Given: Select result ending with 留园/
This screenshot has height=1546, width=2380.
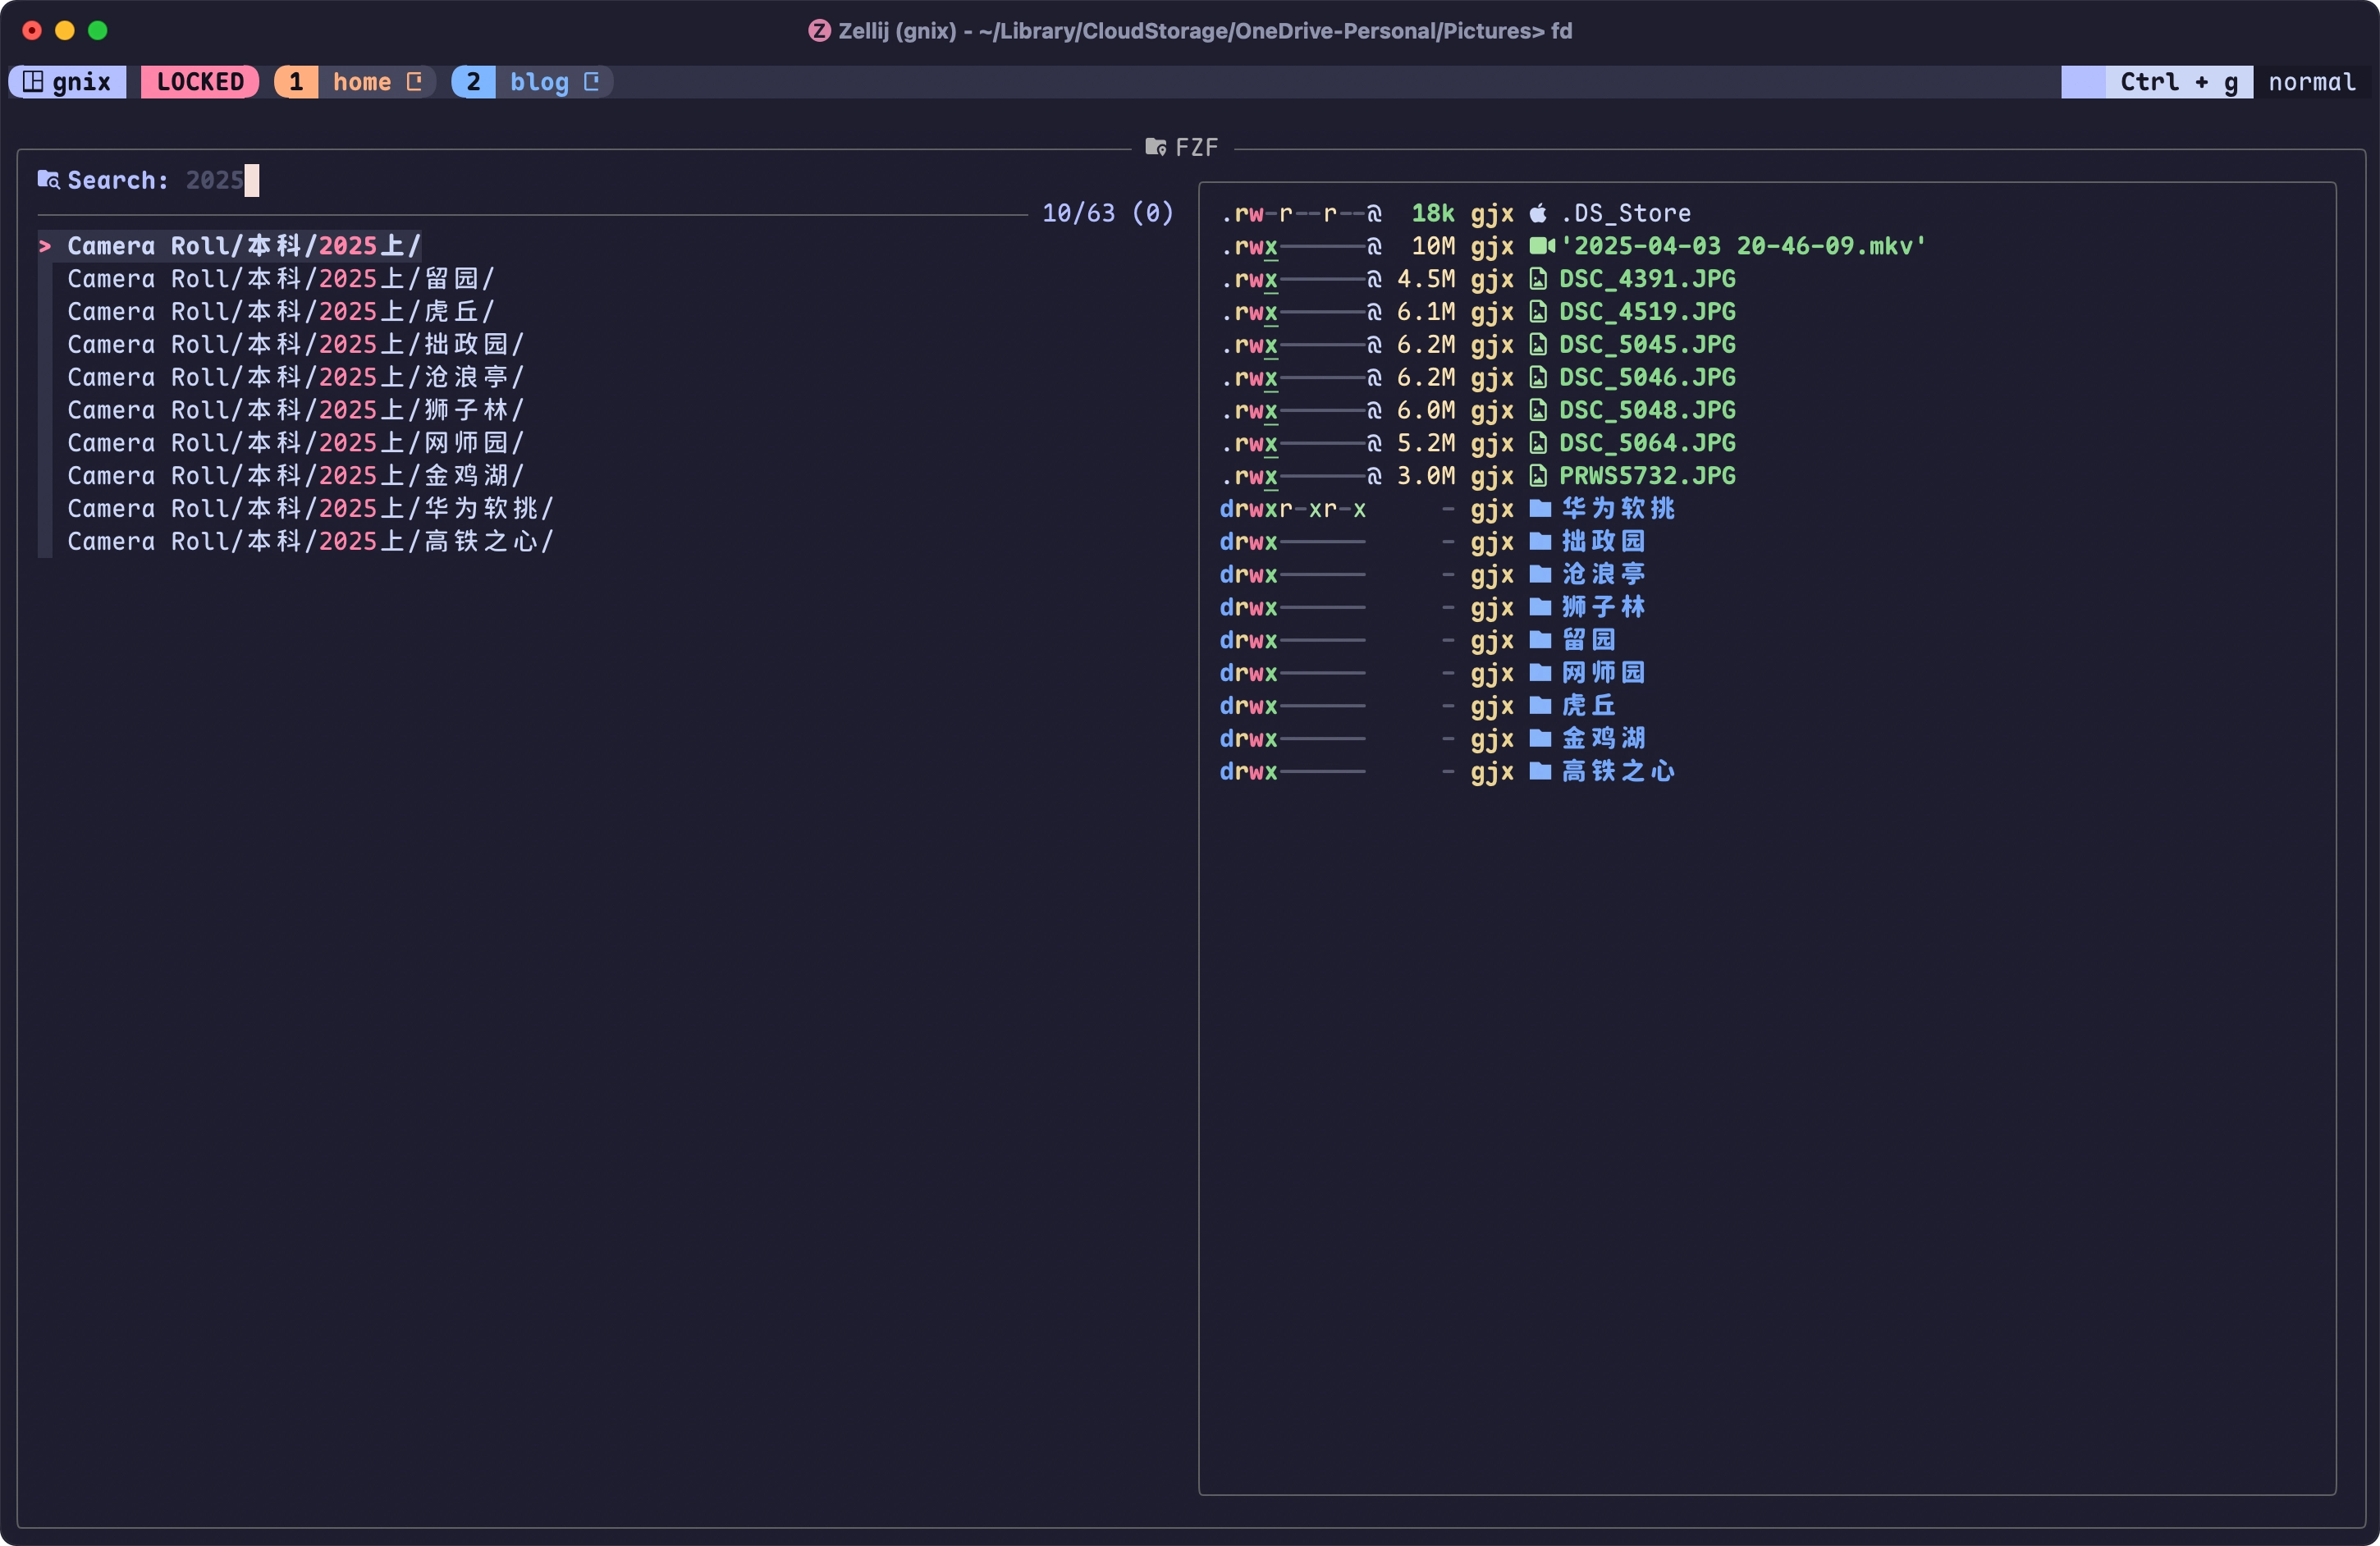Looking at the screenshot, I should pyautogui.click(x=280, y=279).
